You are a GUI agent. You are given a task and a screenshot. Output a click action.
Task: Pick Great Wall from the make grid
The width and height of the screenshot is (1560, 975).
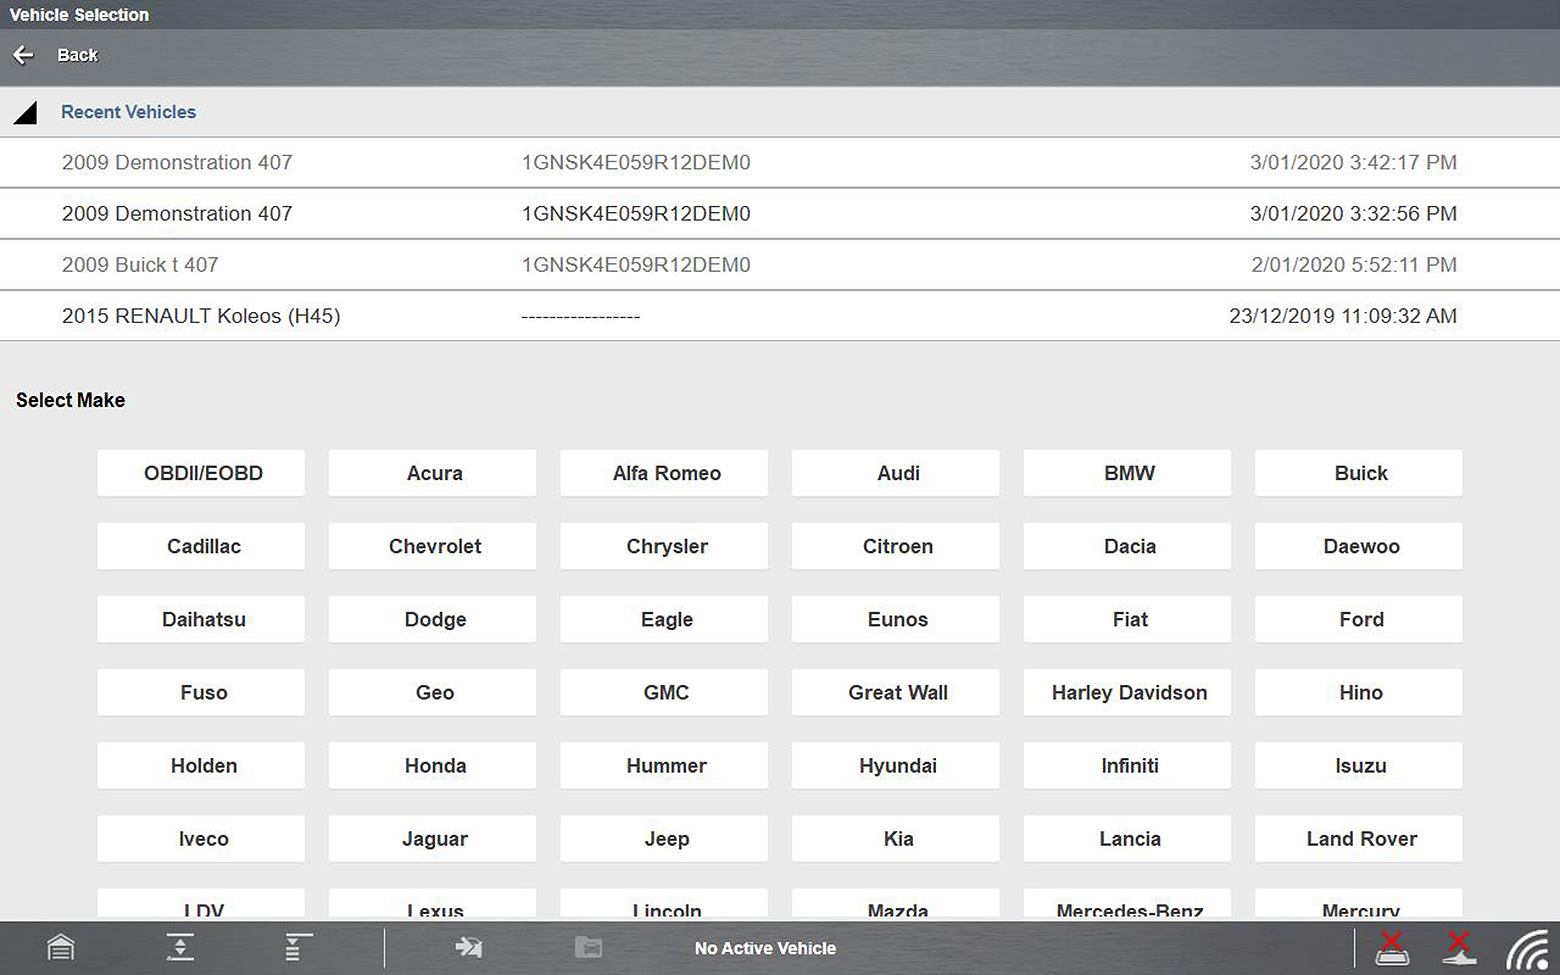897,692
